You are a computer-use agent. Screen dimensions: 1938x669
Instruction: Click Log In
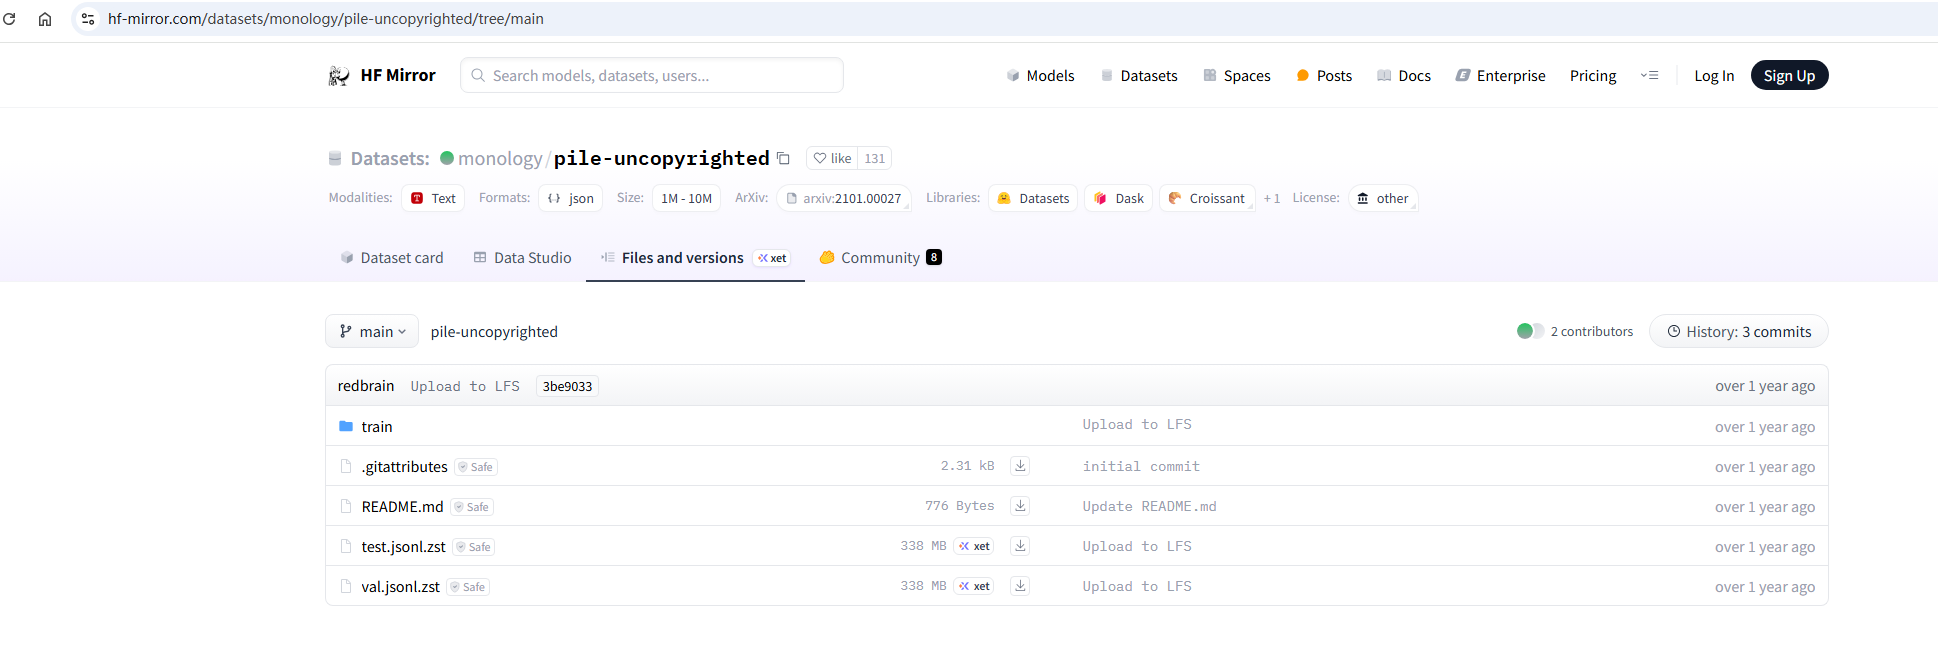coord(1714,76)
